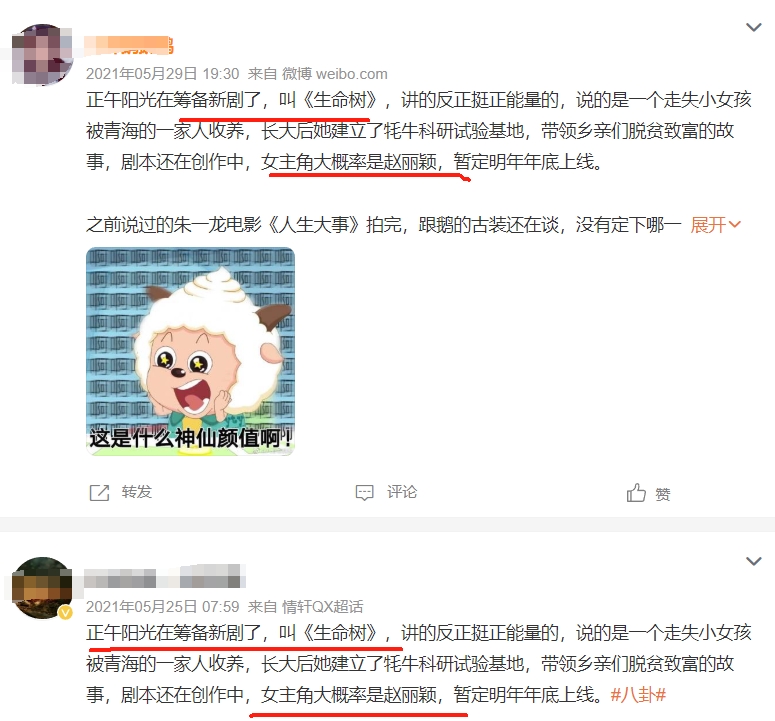Click the thumbs-up like icon
This screenshot has width=775, height=721.
(636, 493)
